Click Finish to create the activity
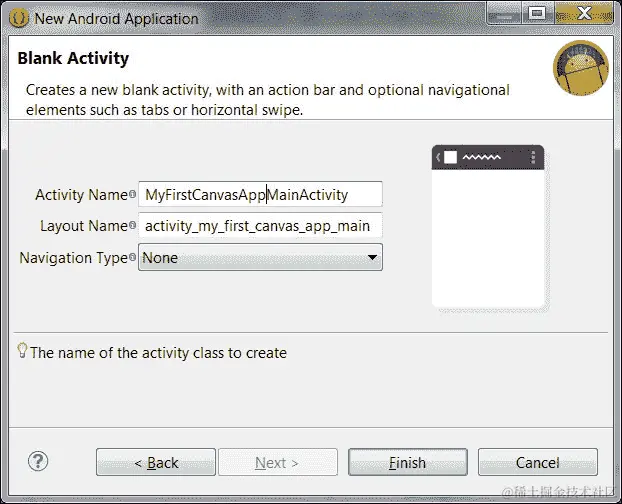 tap(408, 462)
